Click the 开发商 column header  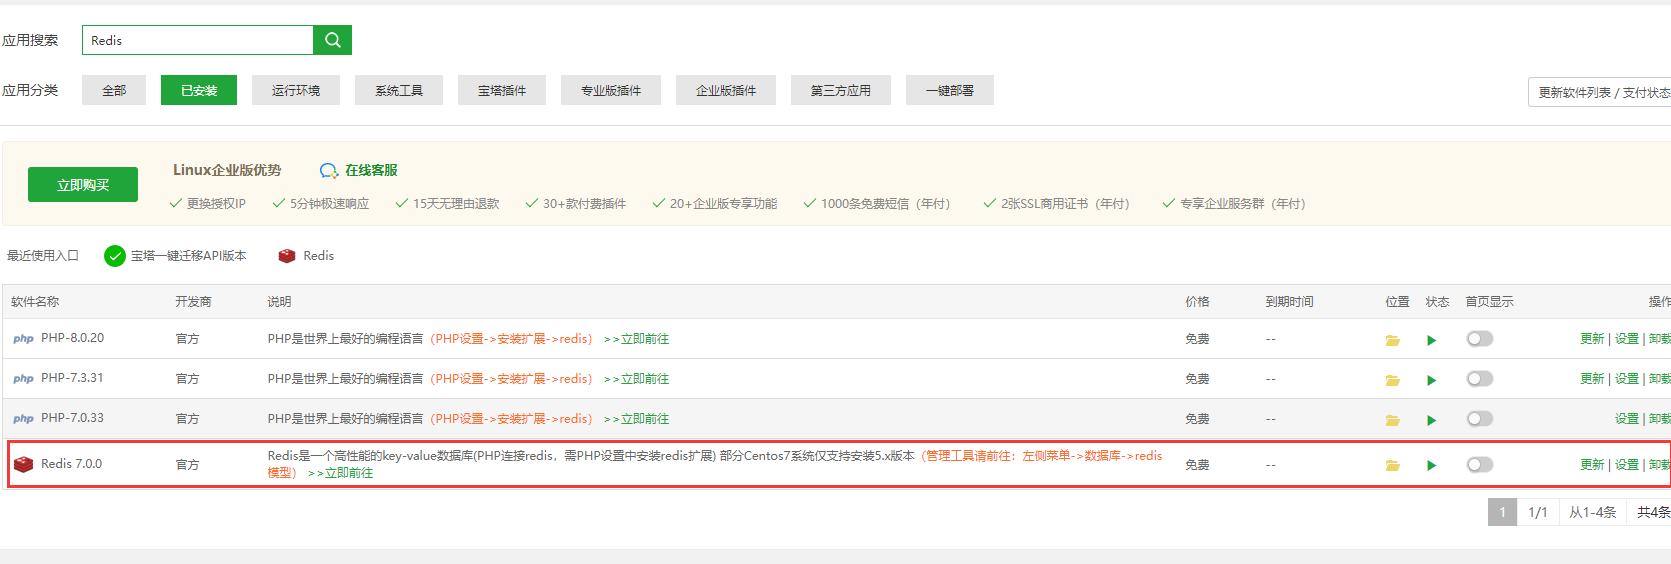193,302
